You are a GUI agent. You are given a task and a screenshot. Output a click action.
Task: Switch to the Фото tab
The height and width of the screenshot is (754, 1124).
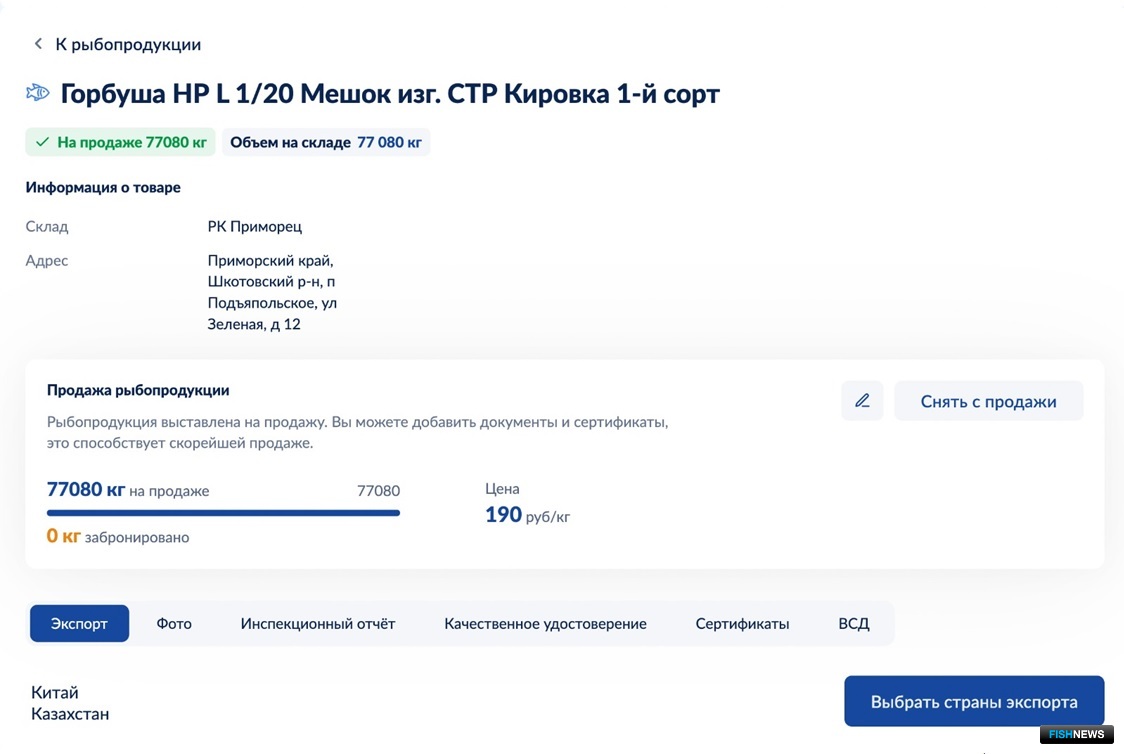[x=174, y=624]
